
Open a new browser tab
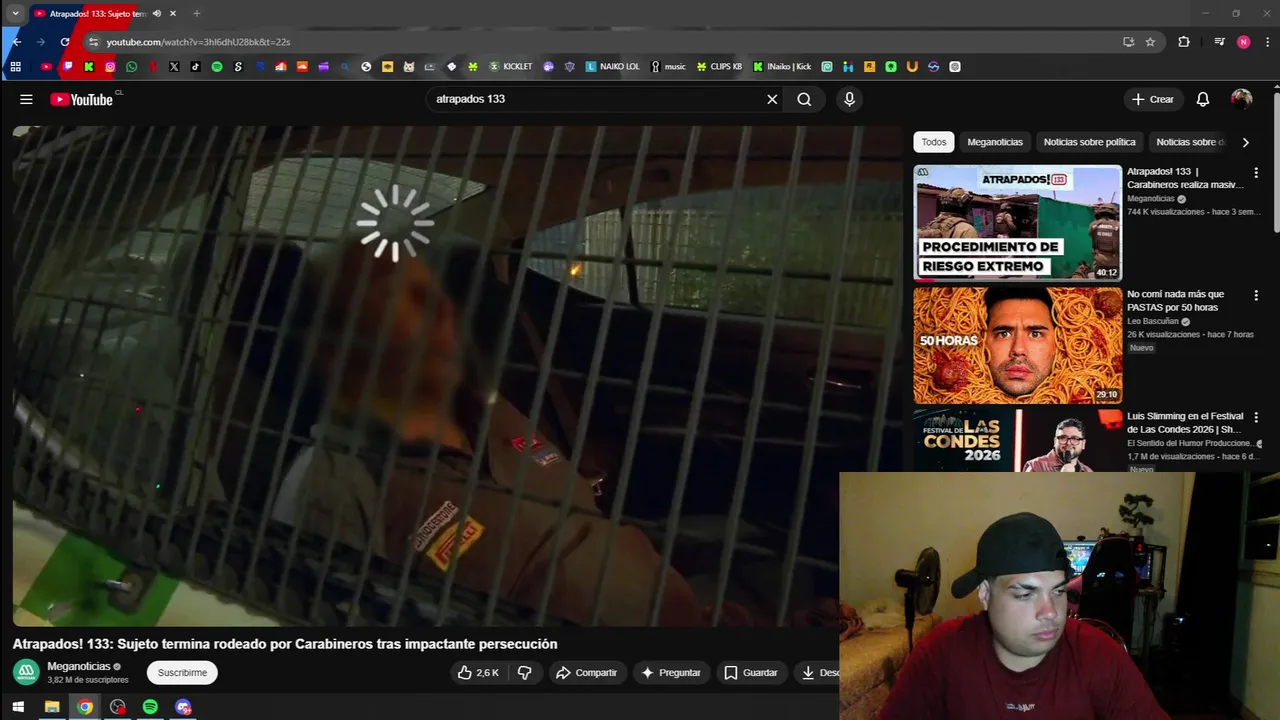[196, 14]
